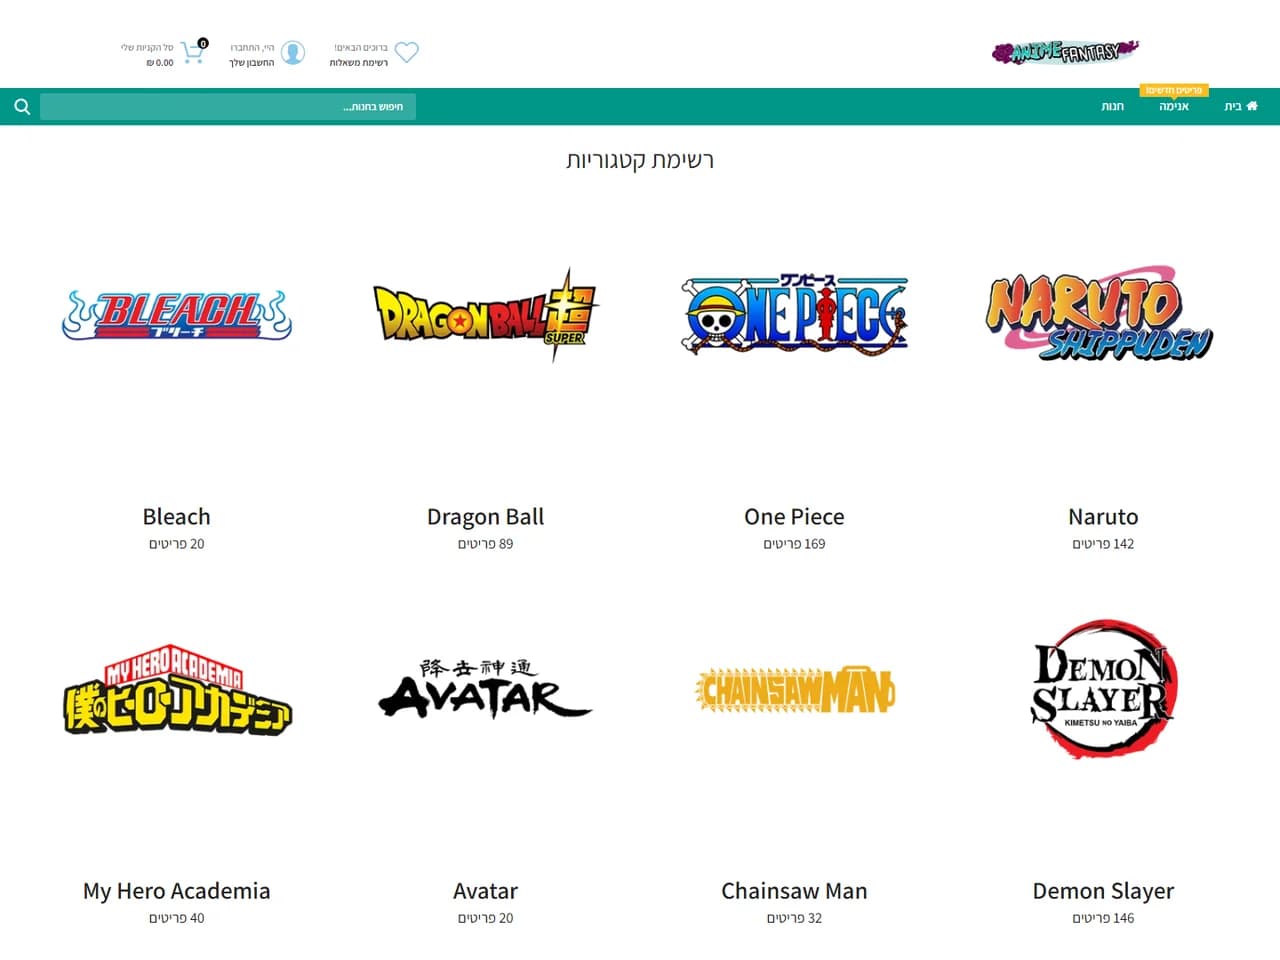
Task: Click the "רשימת קטגוריות" page heading
Action: tap(640, 160)
